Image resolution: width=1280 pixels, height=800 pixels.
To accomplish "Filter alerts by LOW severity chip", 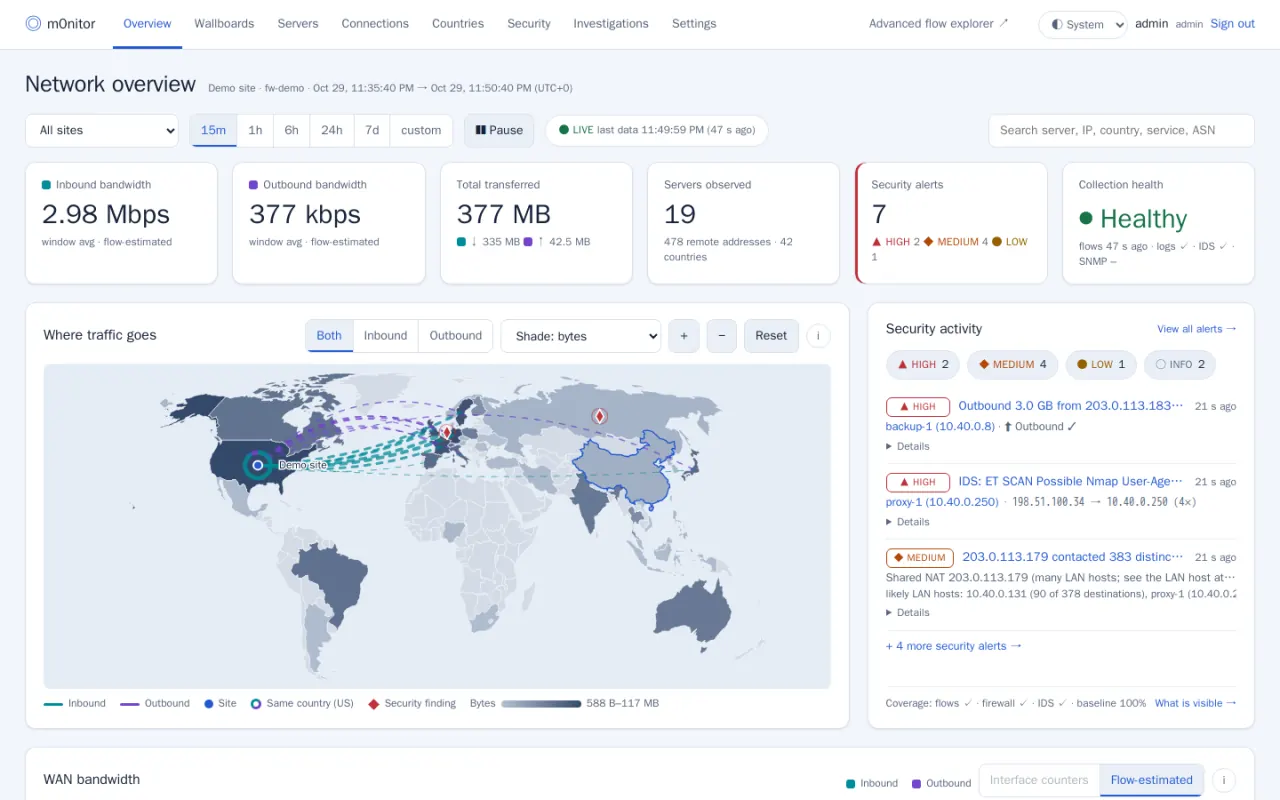I will click(x=1101, y=364).
